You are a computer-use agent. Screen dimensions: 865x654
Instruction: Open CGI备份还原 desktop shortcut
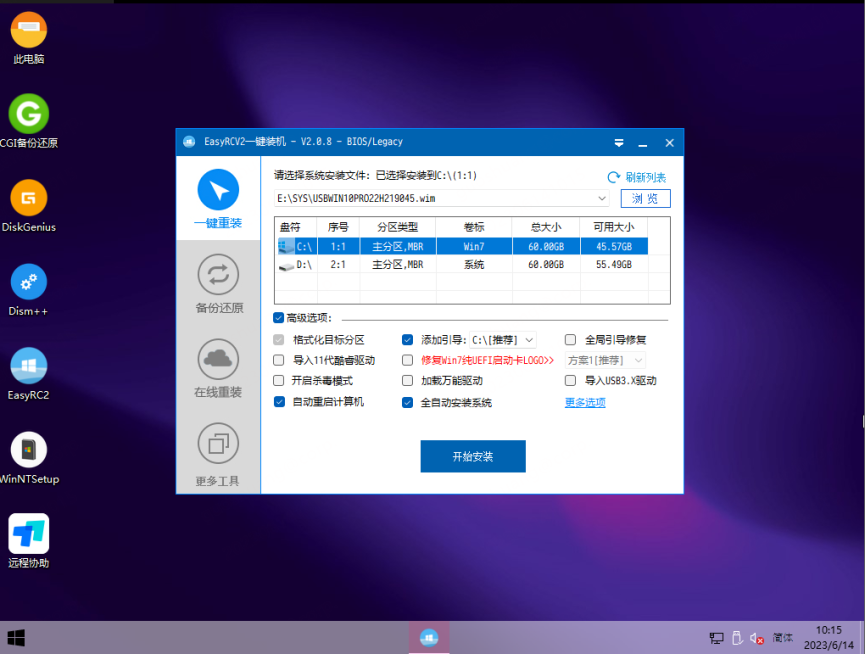[29, 122]
